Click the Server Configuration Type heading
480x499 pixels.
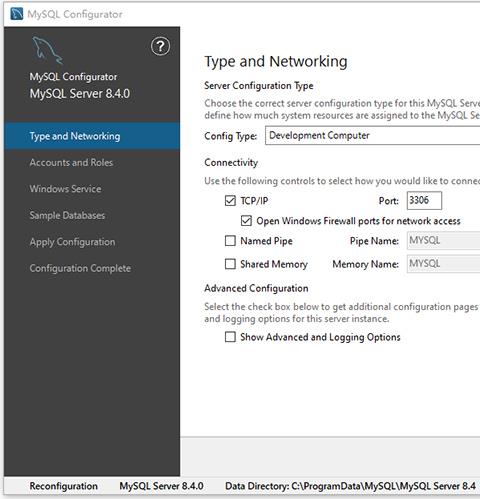tap(259, 86)
